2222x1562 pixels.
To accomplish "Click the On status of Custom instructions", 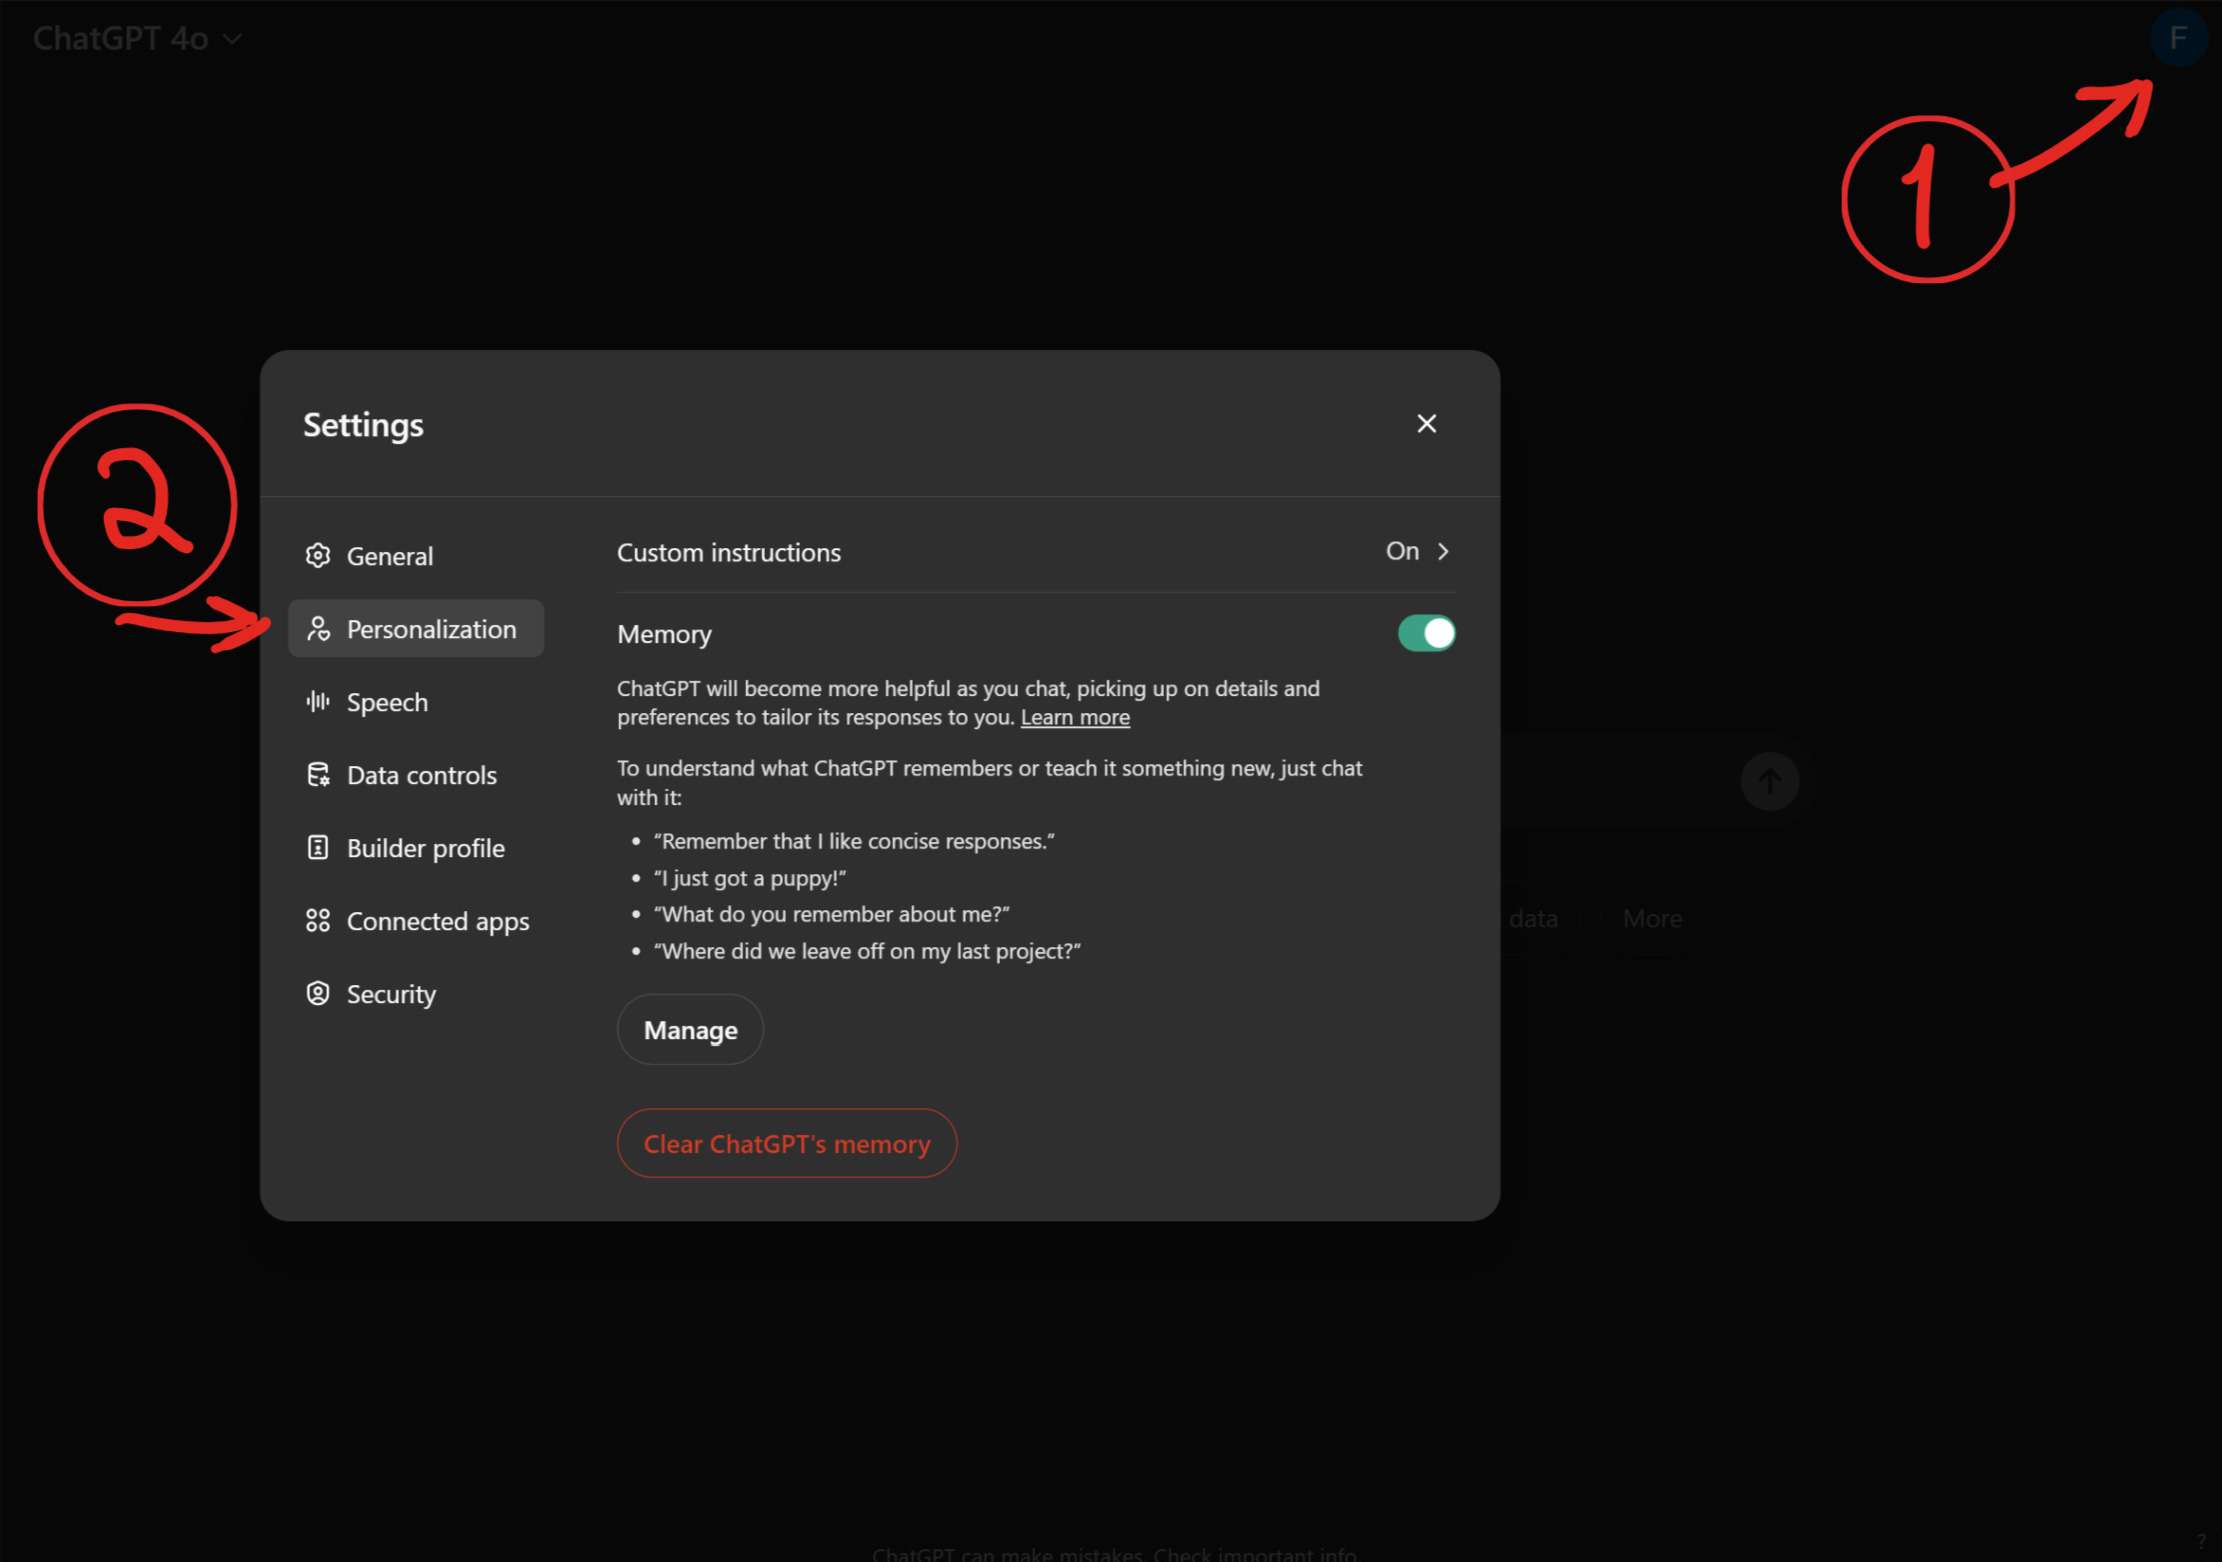I will [1402, 551].
